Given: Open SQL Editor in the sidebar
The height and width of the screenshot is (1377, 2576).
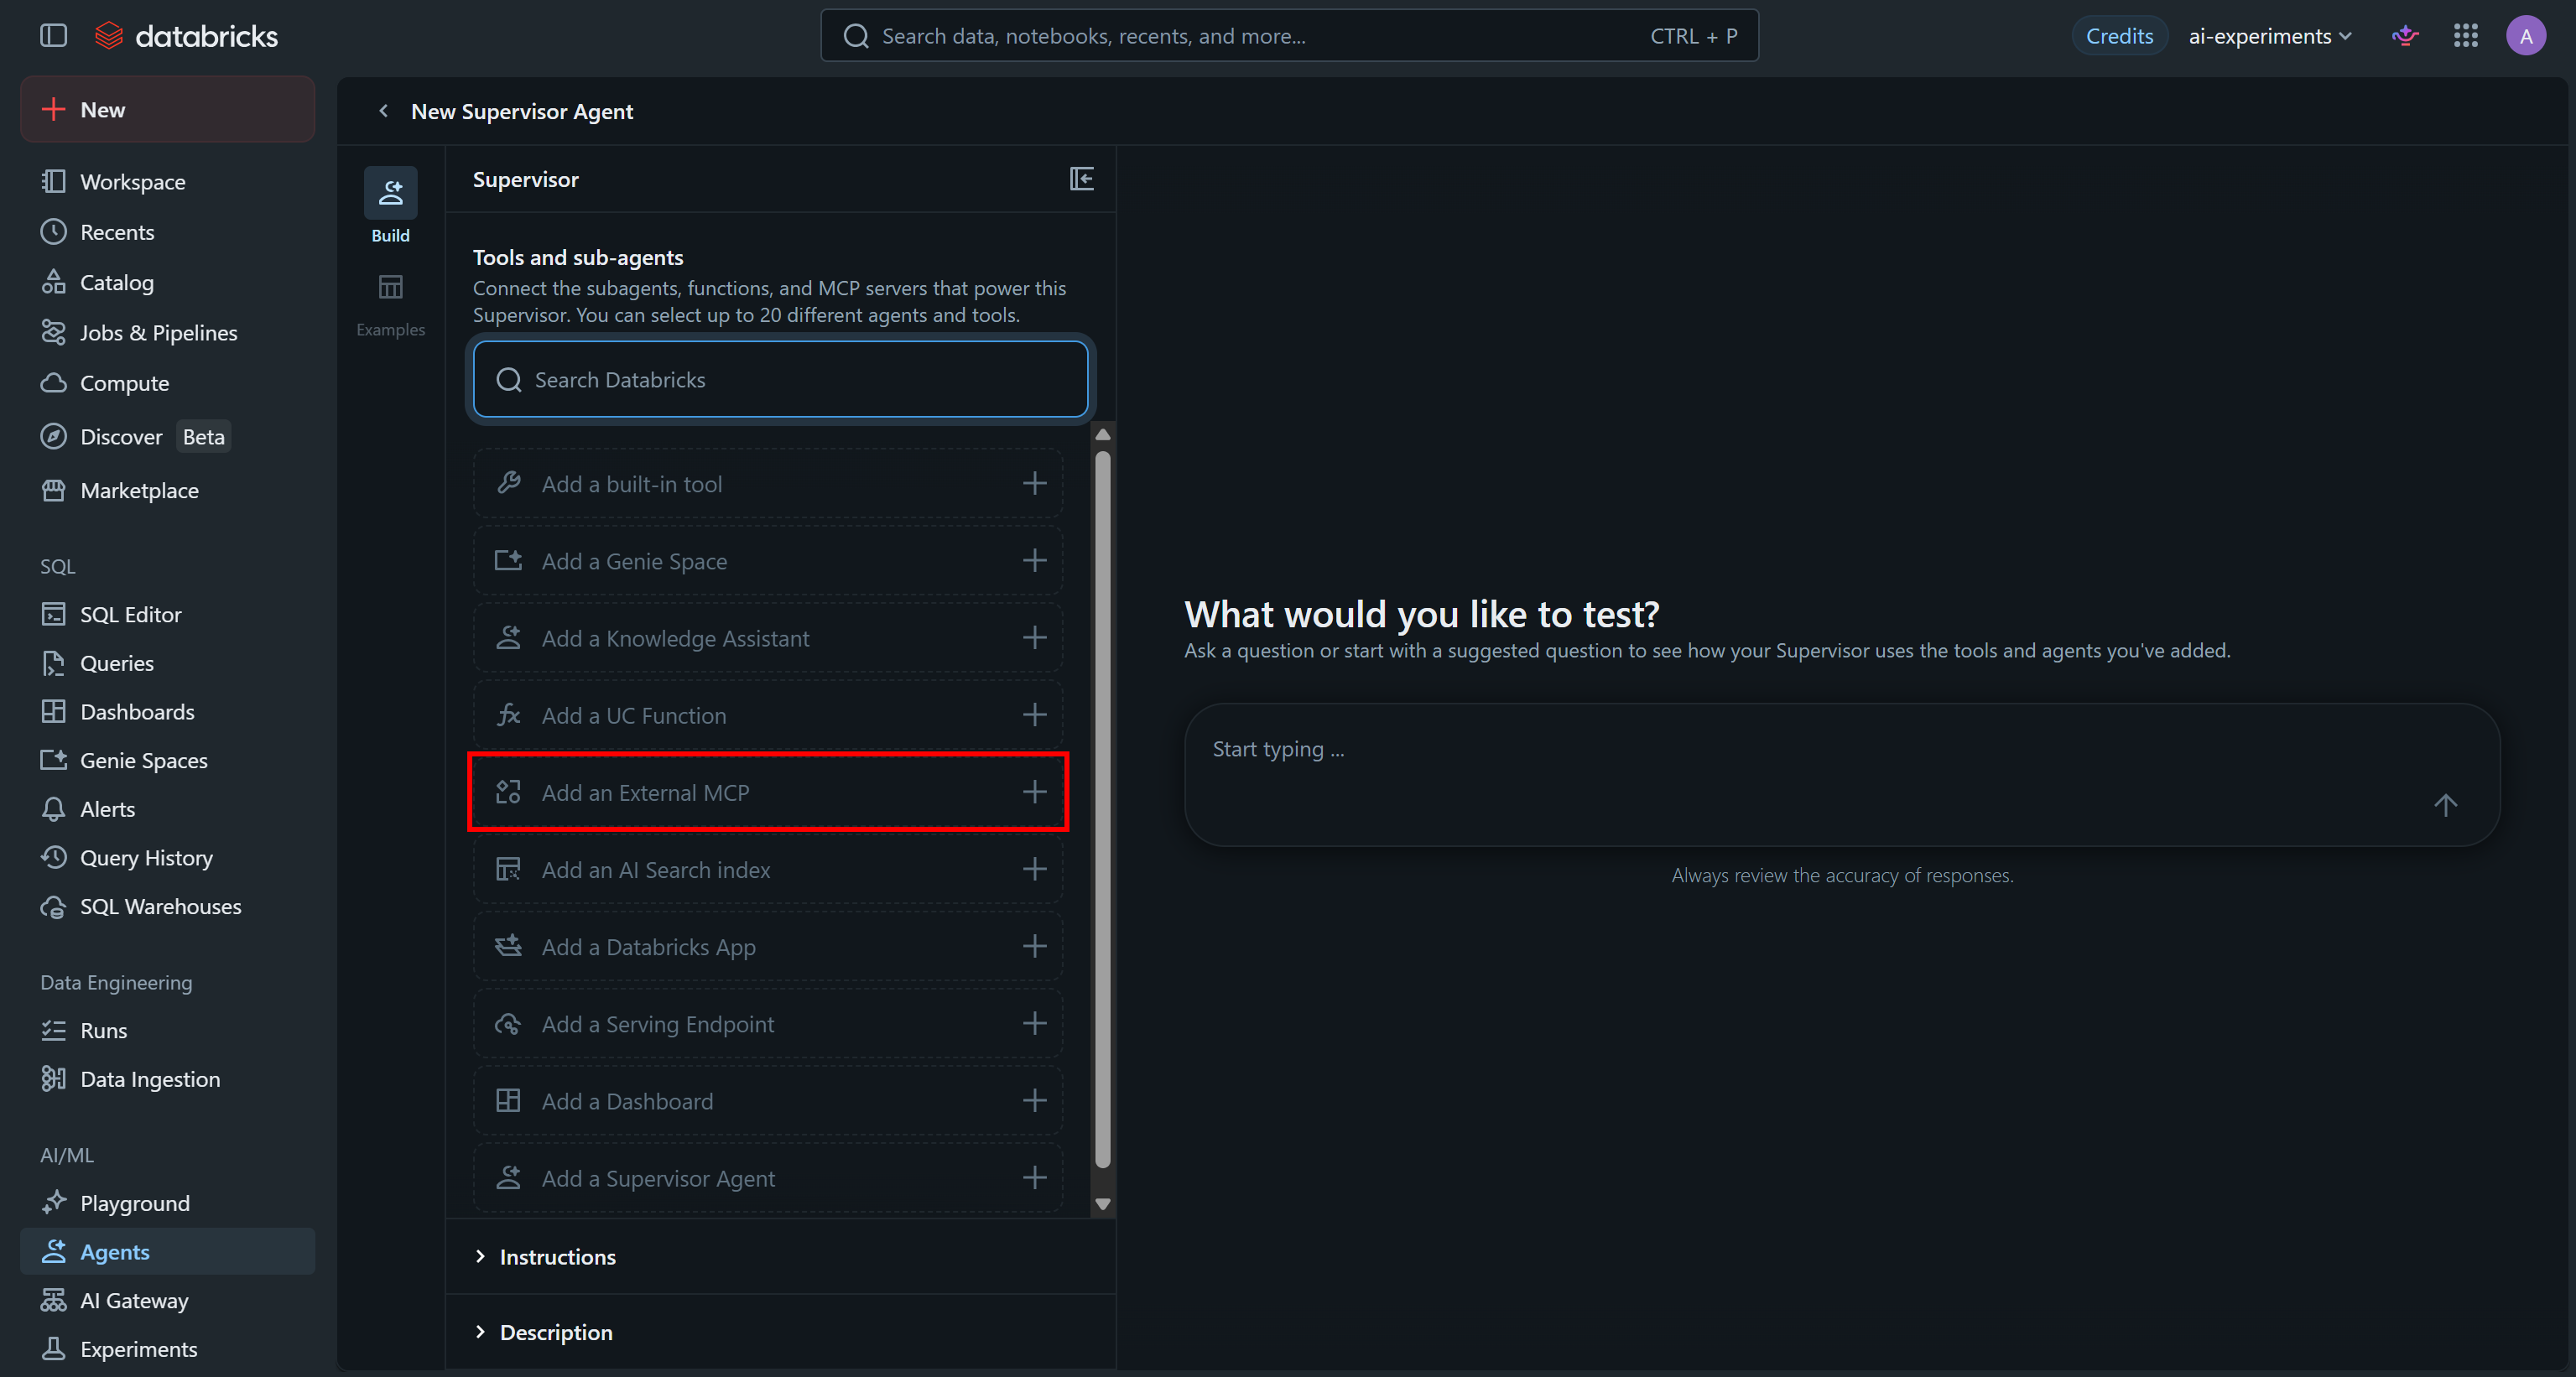Looking at the screenshot, I should 167,614.
